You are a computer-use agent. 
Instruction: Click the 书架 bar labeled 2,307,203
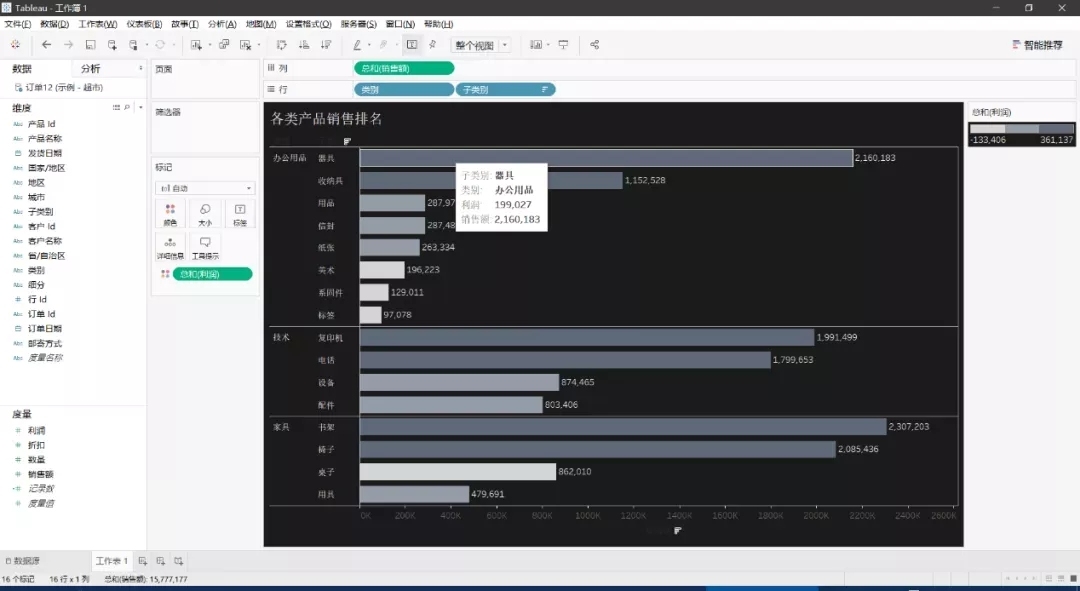click(623, 427)
